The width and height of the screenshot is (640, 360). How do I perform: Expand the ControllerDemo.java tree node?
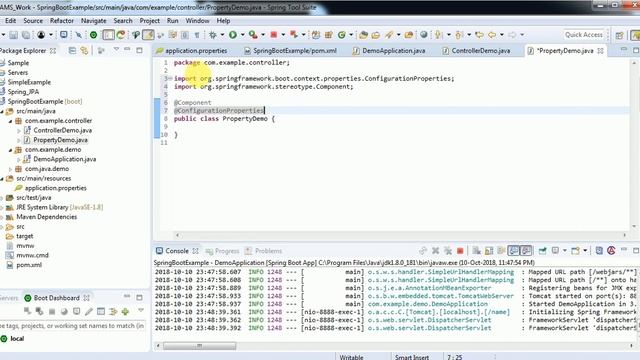click(19, 131)
